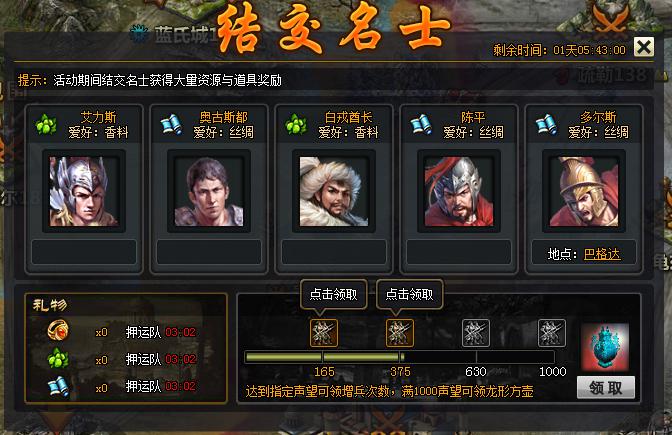The width and height of the screenshot is (672, 435).
Task: Click the first 点击领取 tooltip button
Action: (x=333, y=294)
